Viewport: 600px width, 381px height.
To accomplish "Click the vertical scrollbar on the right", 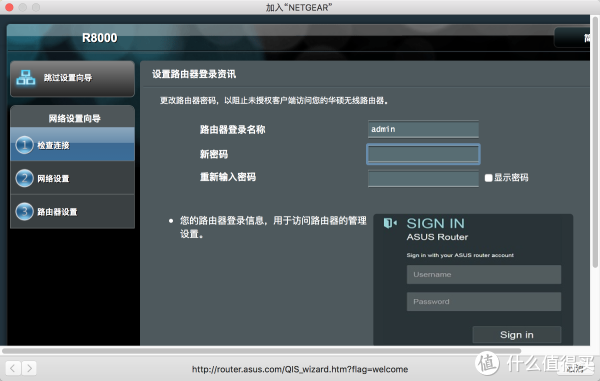I will [595, 142].
